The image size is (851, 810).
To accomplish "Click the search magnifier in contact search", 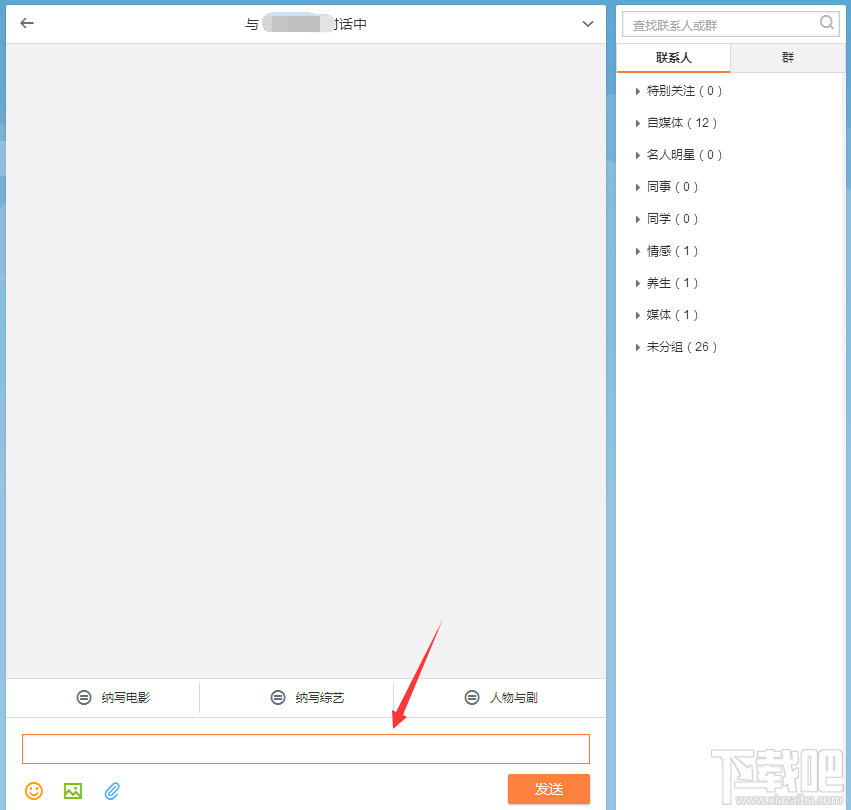I will [x=827, y=22].
